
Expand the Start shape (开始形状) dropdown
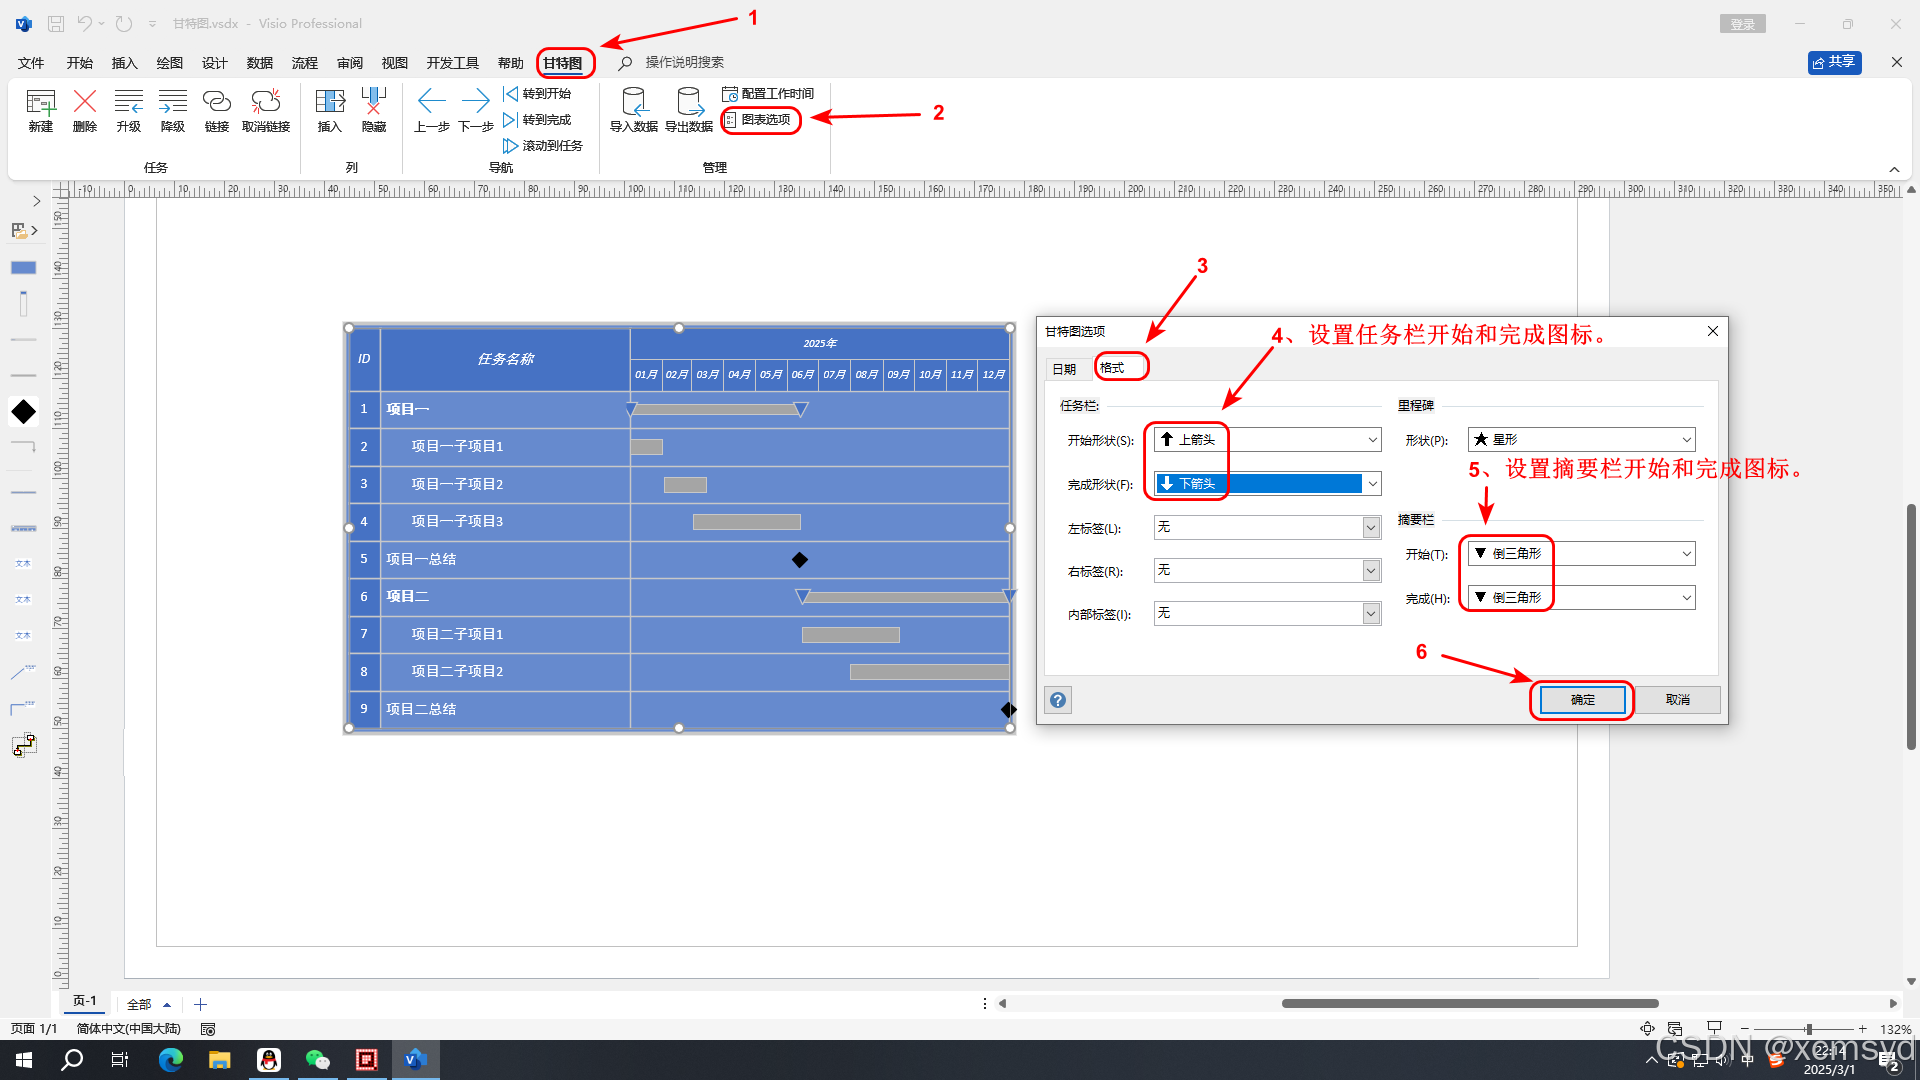(1372, 440)
